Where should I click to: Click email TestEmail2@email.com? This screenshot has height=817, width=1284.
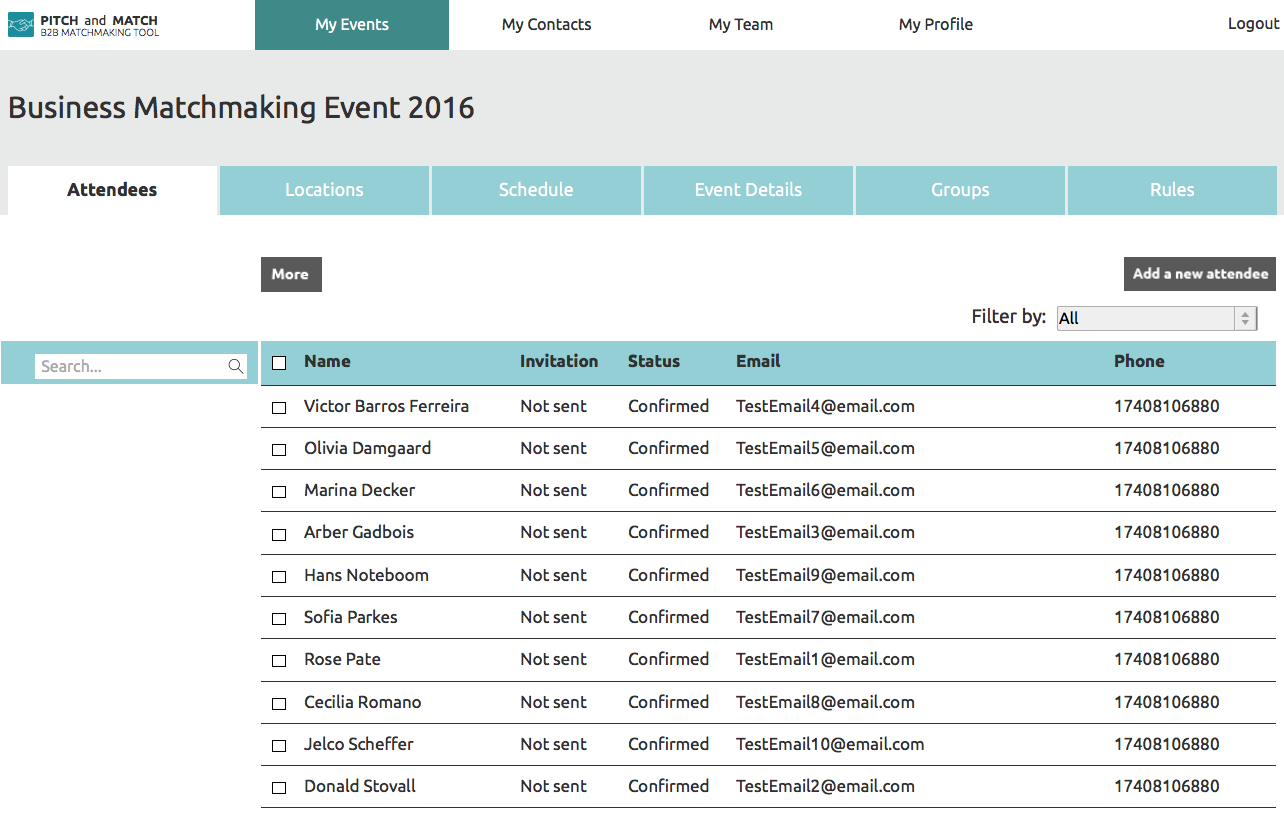(x=825, y=786)
